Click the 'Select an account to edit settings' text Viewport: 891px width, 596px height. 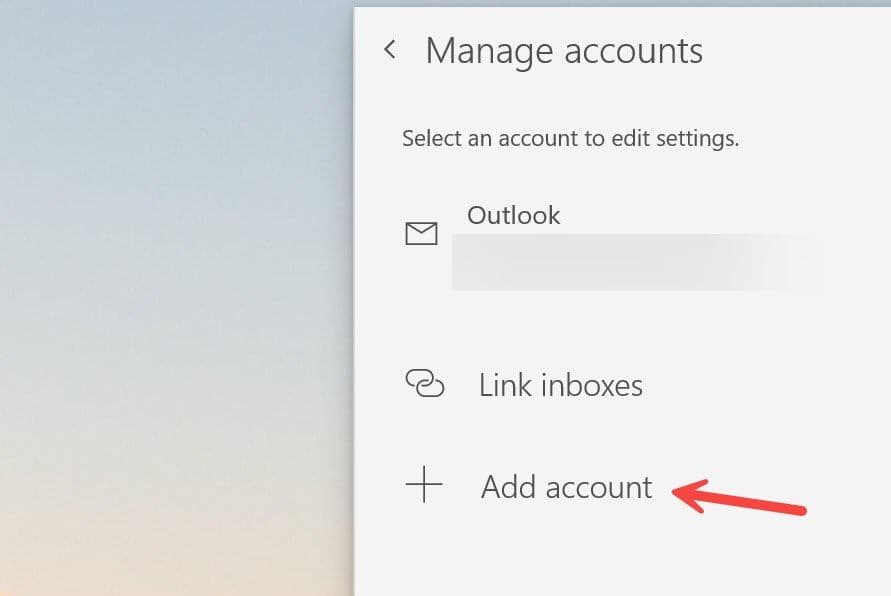[x=570, y=138]
